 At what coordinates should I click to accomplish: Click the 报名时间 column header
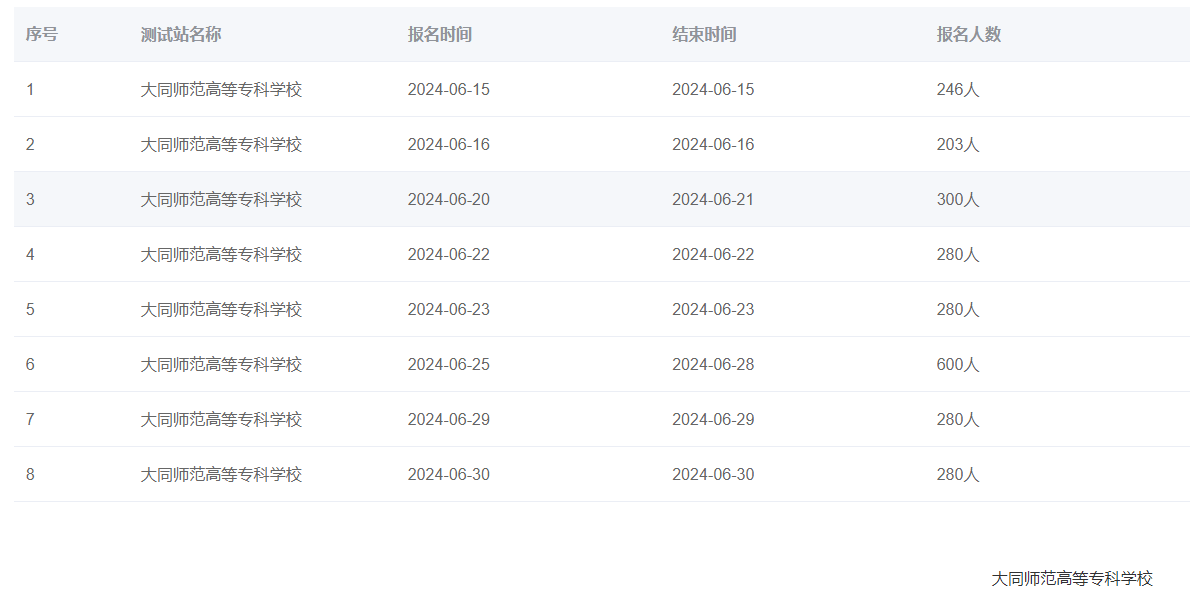(x=440, y=34)
